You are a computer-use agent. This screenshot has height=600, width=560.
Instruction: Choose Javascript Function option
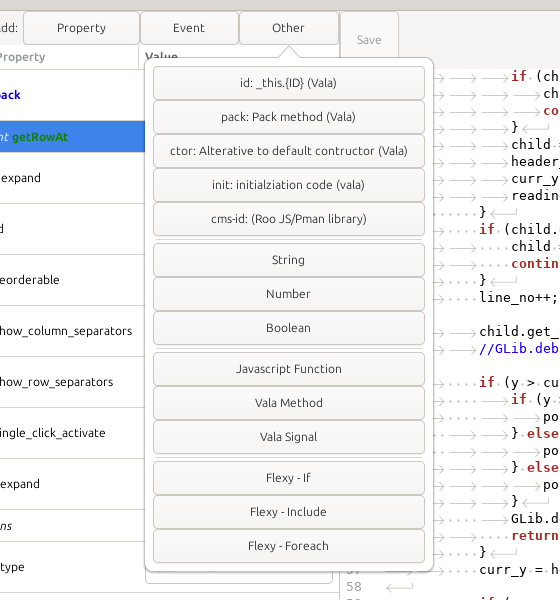(x=289, y=369)
